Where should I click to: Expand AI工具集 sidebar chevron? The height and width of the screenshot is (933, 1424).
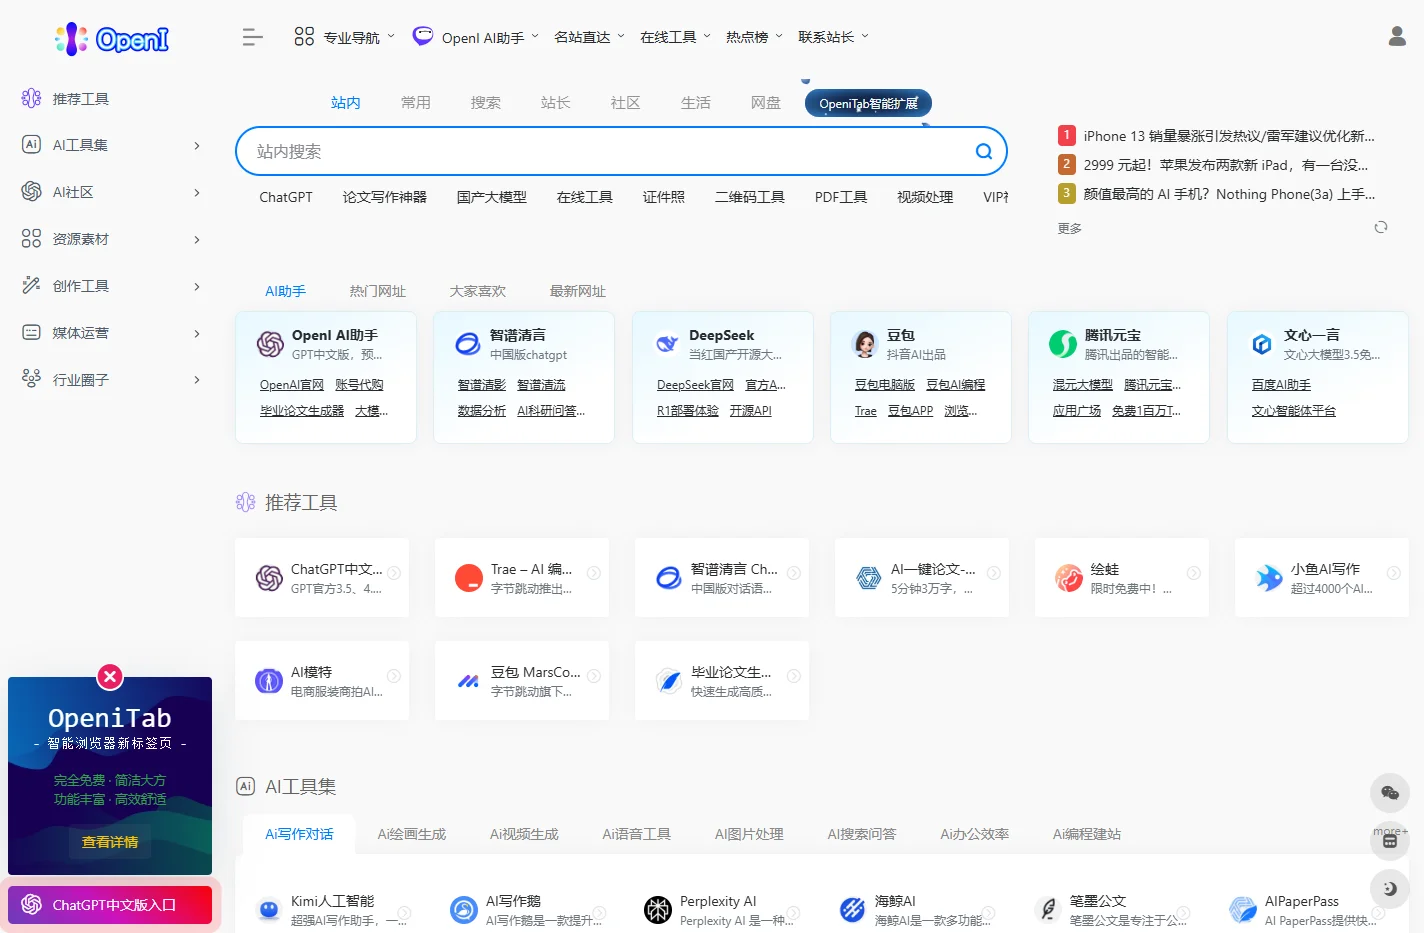197,146
